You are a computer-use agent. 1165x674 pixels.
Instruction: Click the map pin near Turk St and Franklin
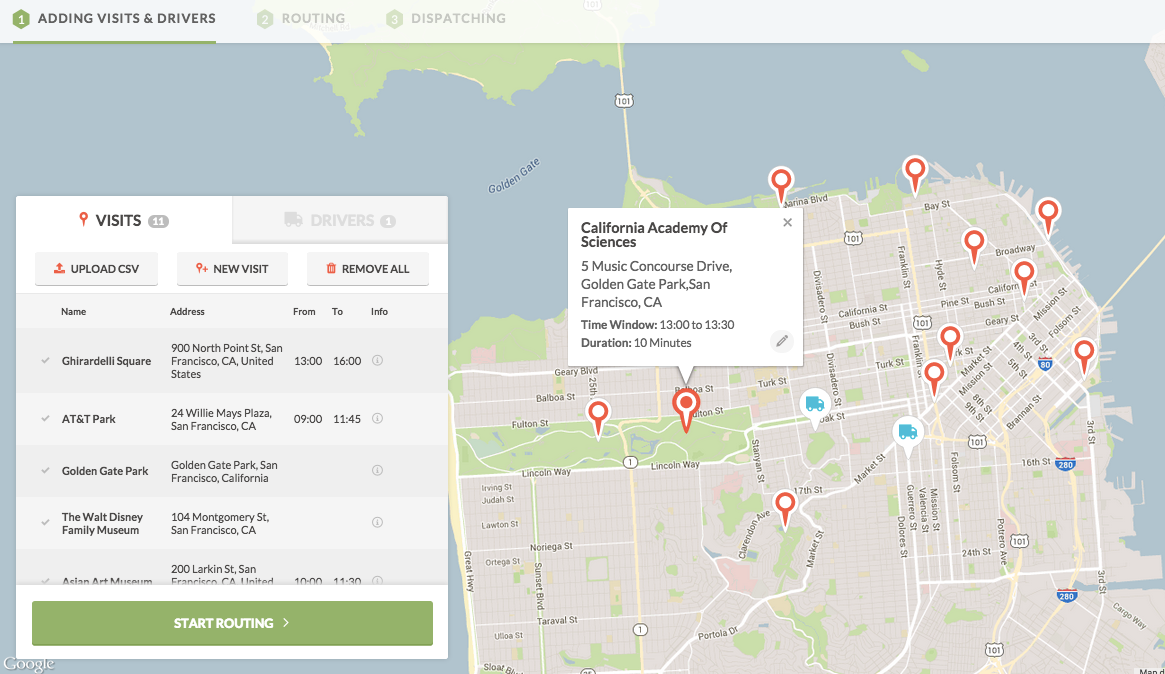(x=950, y=343)
